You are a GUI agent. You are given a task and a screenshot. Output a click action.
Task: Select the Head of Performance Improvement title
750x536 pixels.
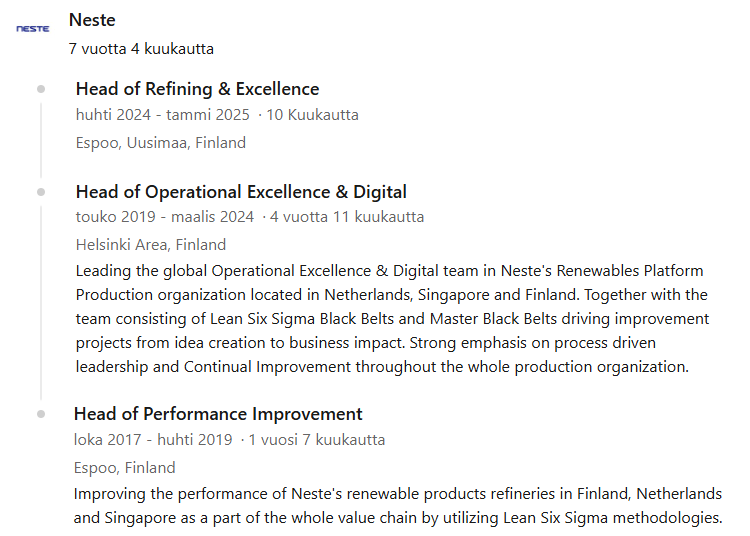218,413
